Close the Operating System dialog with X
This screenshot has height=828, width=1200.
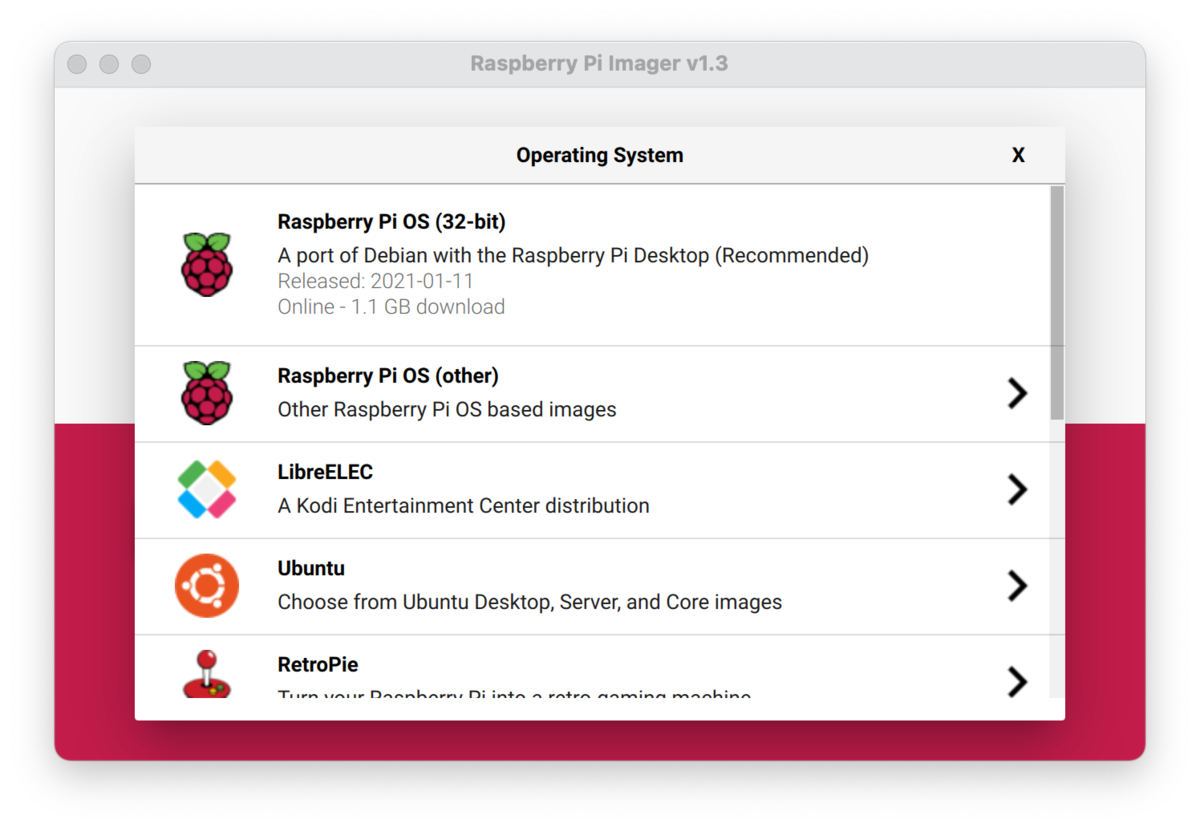point(1018,155)
